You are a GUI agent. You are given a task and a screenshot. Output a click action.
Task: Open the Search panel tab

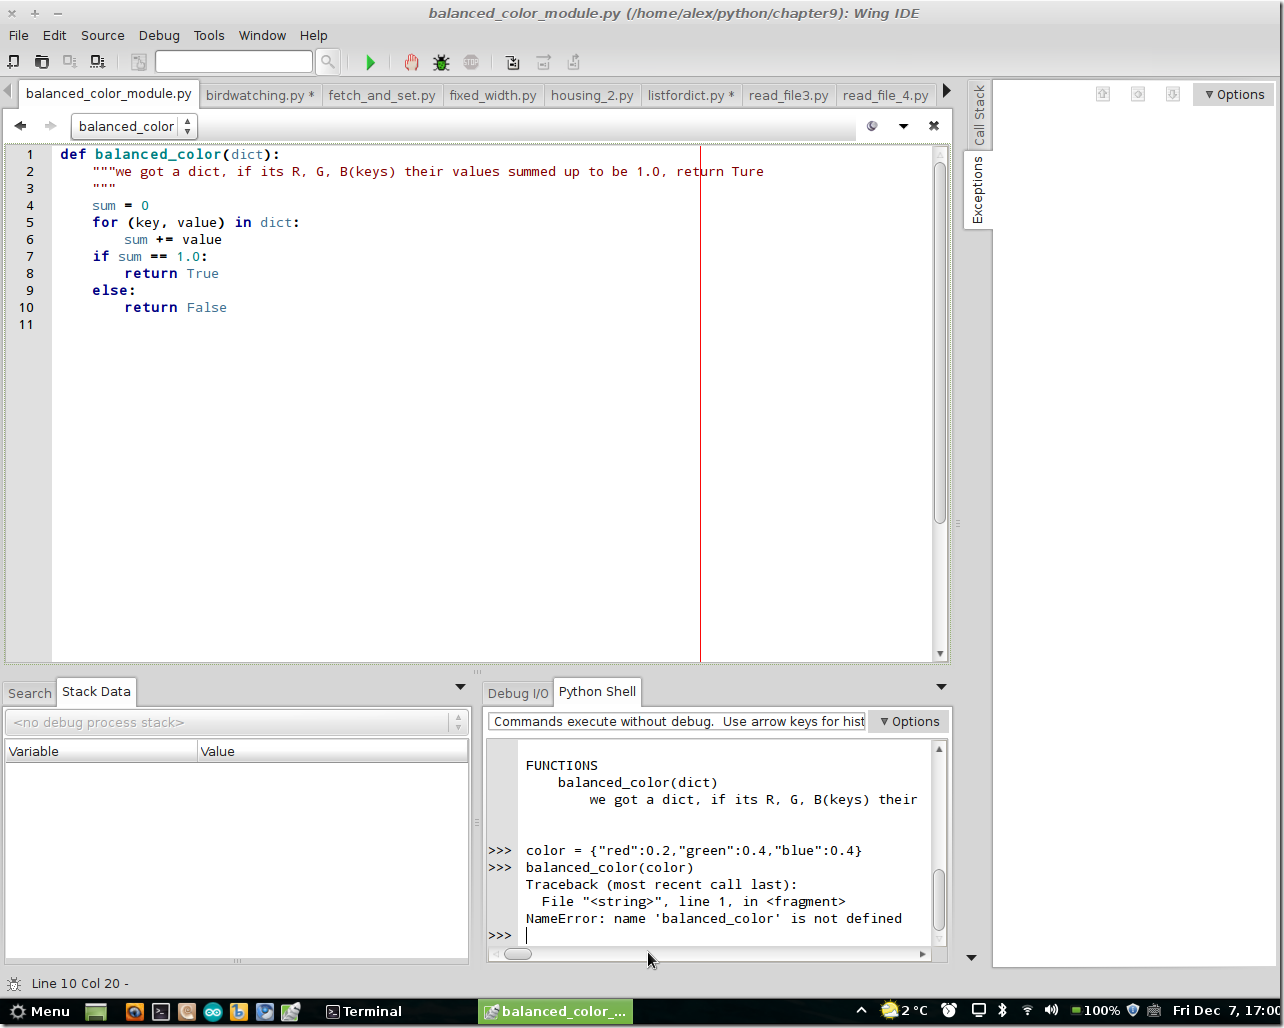click(30, 693)
